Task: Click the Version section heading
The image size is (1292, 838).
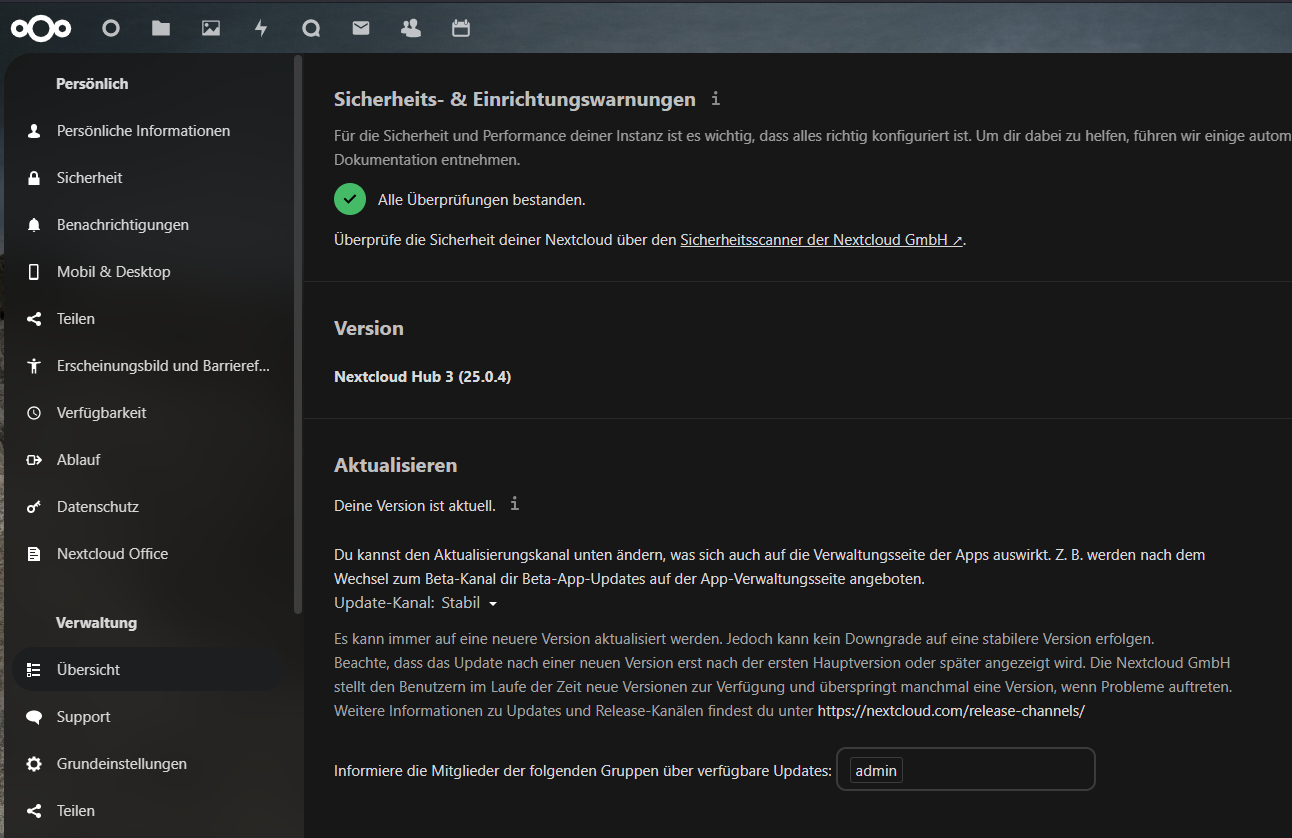Action: (368, 328)
